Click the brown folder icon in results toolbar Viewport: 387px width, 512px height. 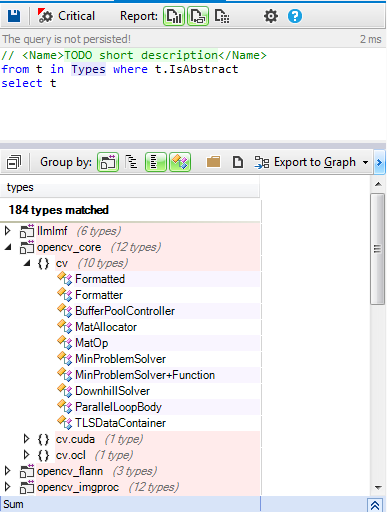(x=213, y=162)
